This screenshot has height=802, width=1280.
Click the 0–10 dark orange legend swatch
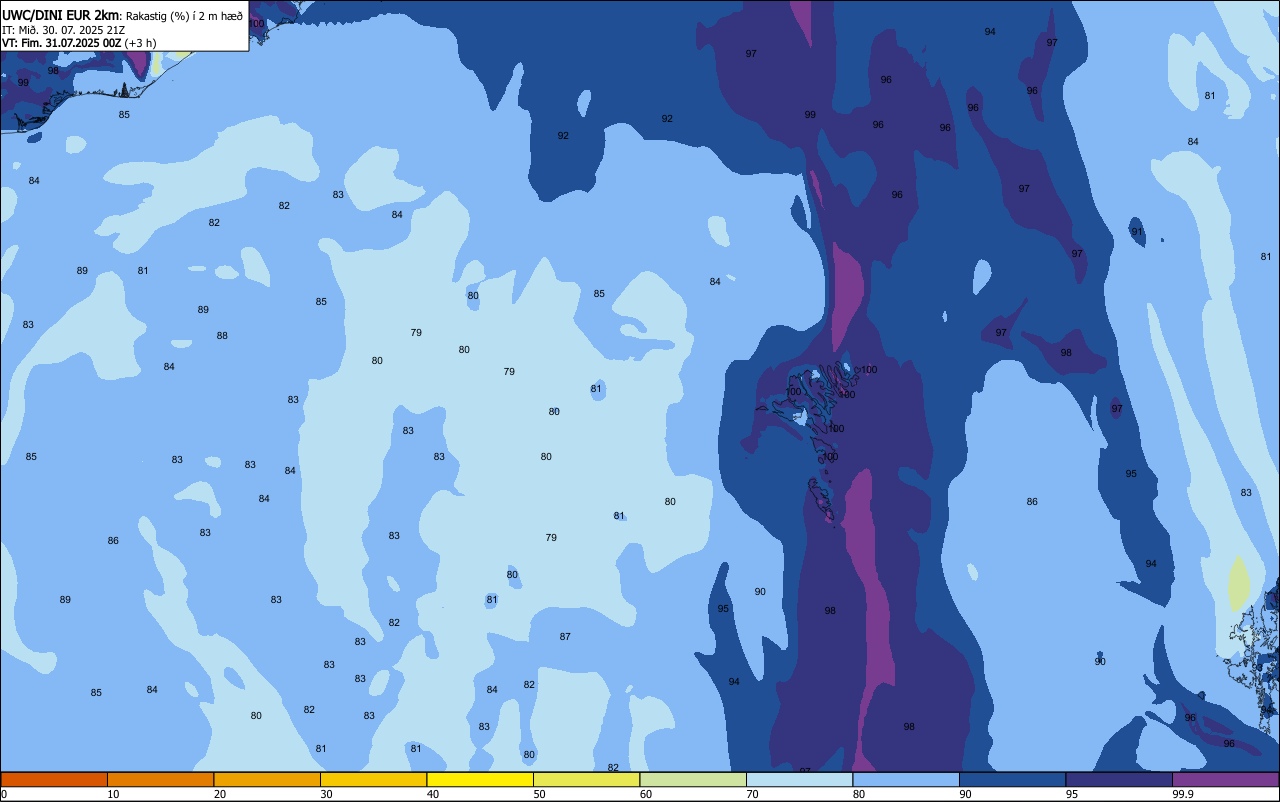pos(54,779)
